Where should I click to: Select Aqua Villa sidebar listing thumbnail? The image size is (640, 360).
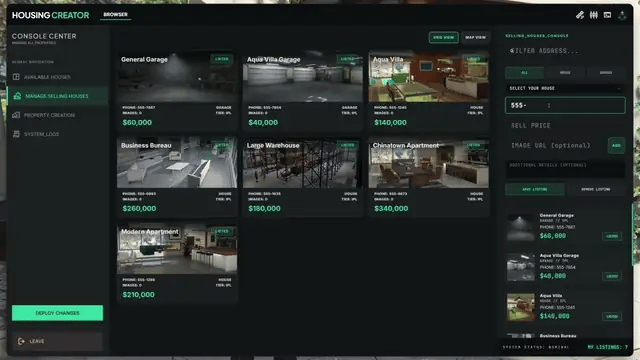(520, 307)
